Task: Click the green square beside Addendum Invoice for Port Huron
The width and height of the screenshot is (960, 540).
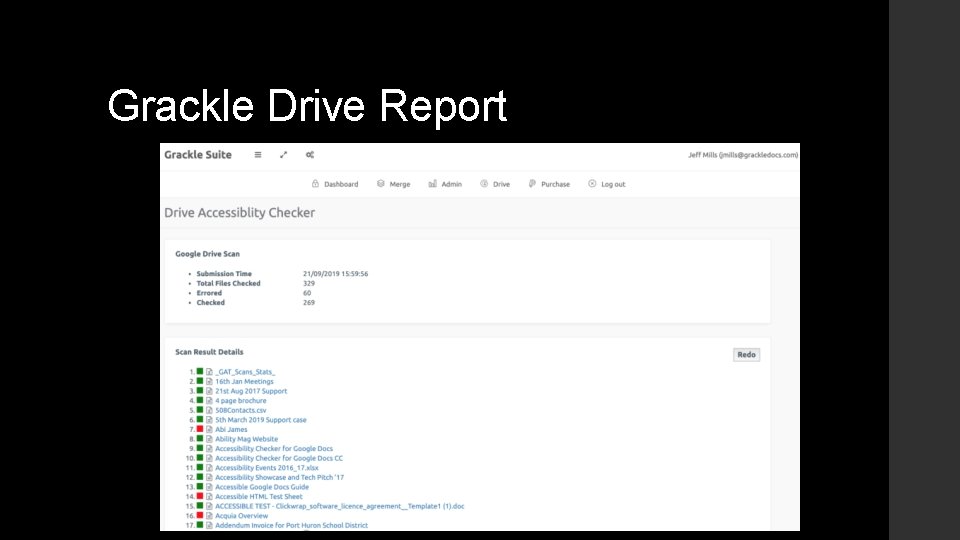Action: coord(200,525)
